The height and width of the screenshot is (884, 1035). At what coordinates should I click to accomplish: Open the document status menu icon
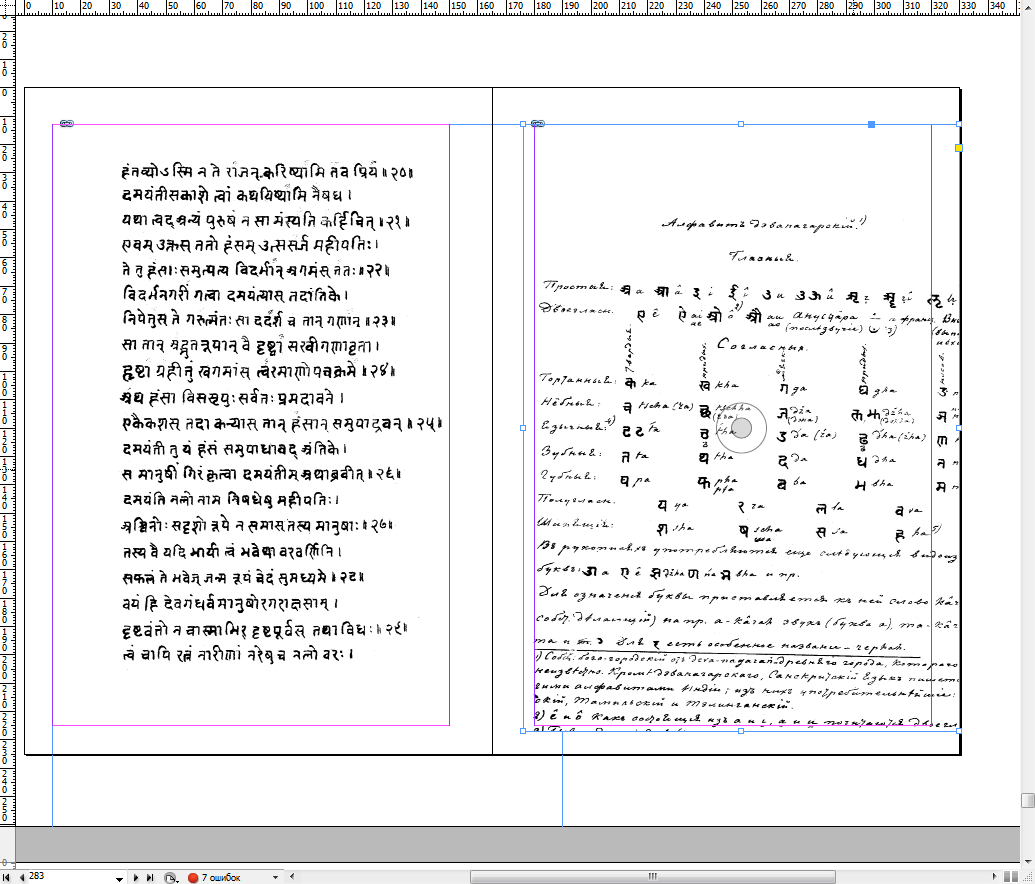pyautogui.click(x=171, y=877)
